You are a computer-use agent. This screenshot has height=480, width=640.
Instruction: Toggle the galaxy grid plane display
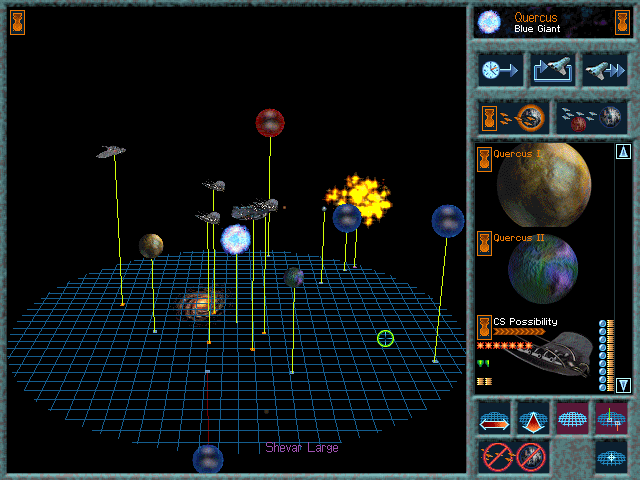[x=572, y=418]
